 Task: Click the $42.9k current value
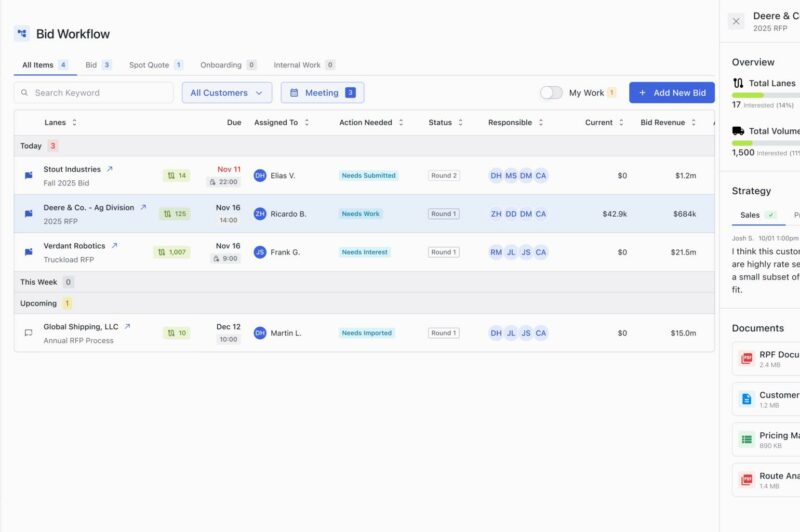point(614,214)
